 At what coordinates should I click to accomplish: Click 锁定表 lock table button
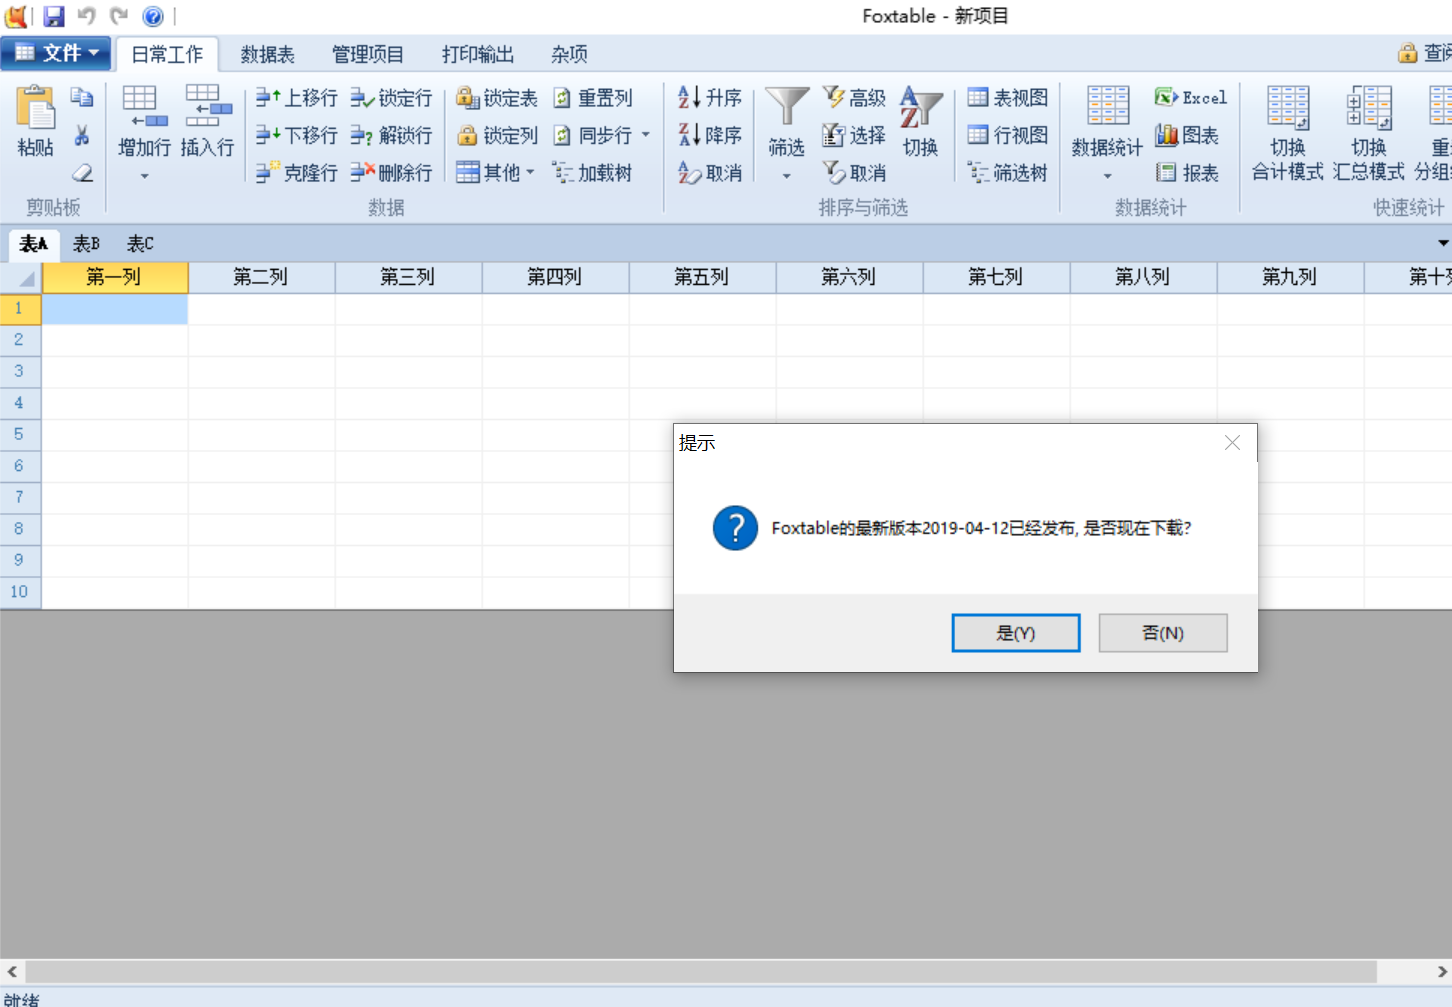click(497, 97)
